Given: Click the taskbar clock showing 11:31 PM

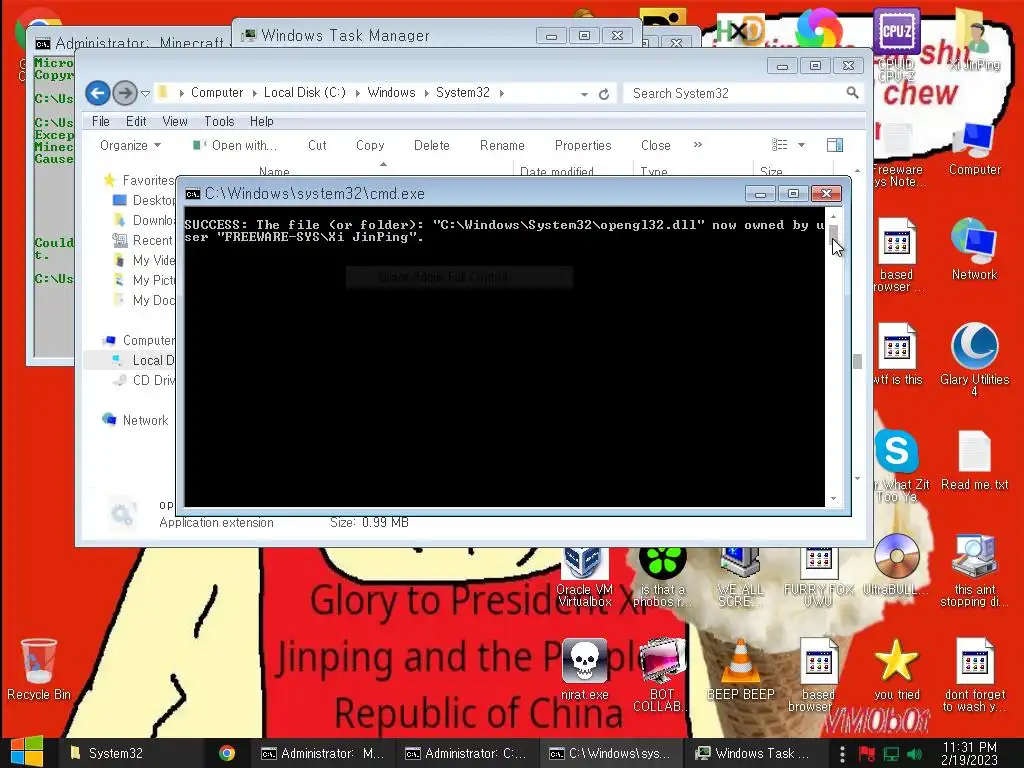Looking at the screenshot, I should pos(969,753).
